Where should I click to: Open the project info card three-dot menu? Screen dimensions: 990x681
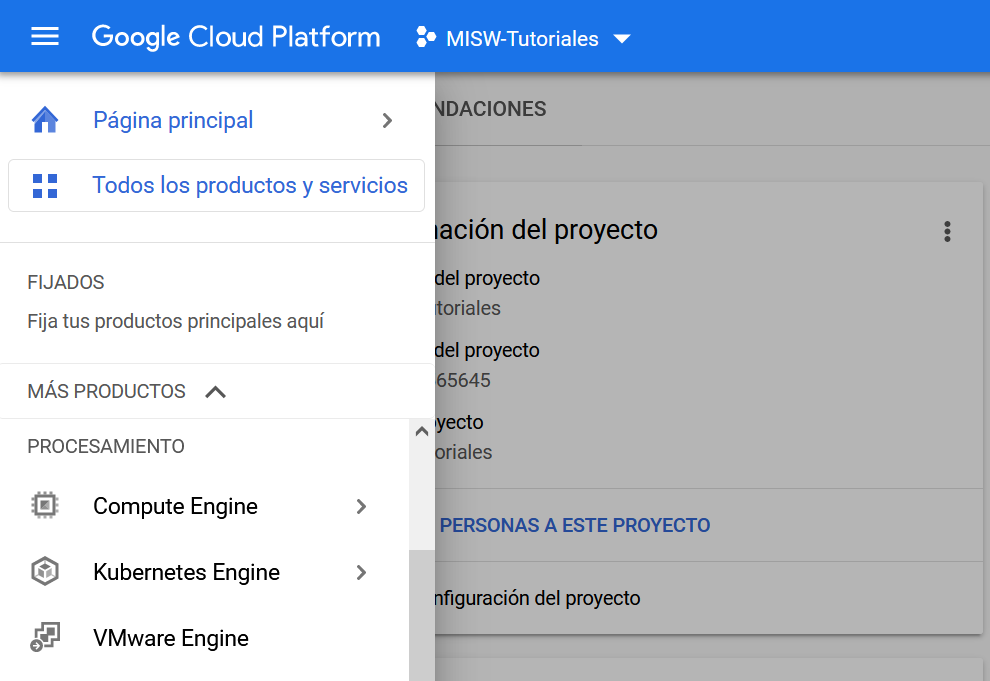click(x=947, y=232)
